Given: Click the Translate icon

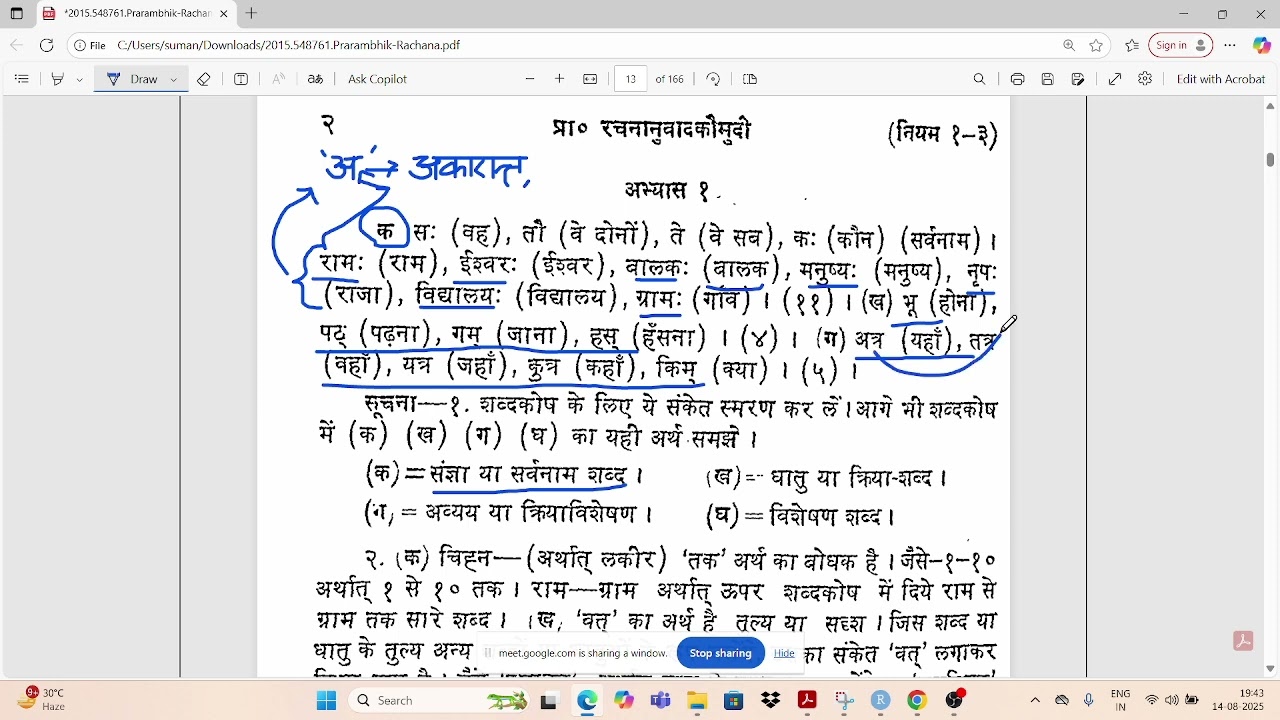Looking at the screenshot, I should (x=315, y=79).
